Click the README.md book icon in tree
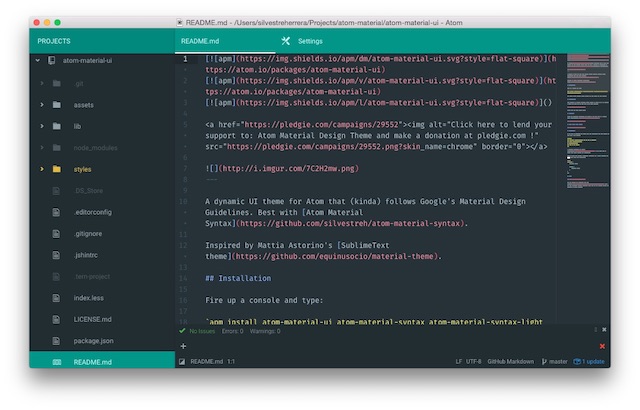Image resolution: width=640 pixels, height=410 pixels. [57, 362]
